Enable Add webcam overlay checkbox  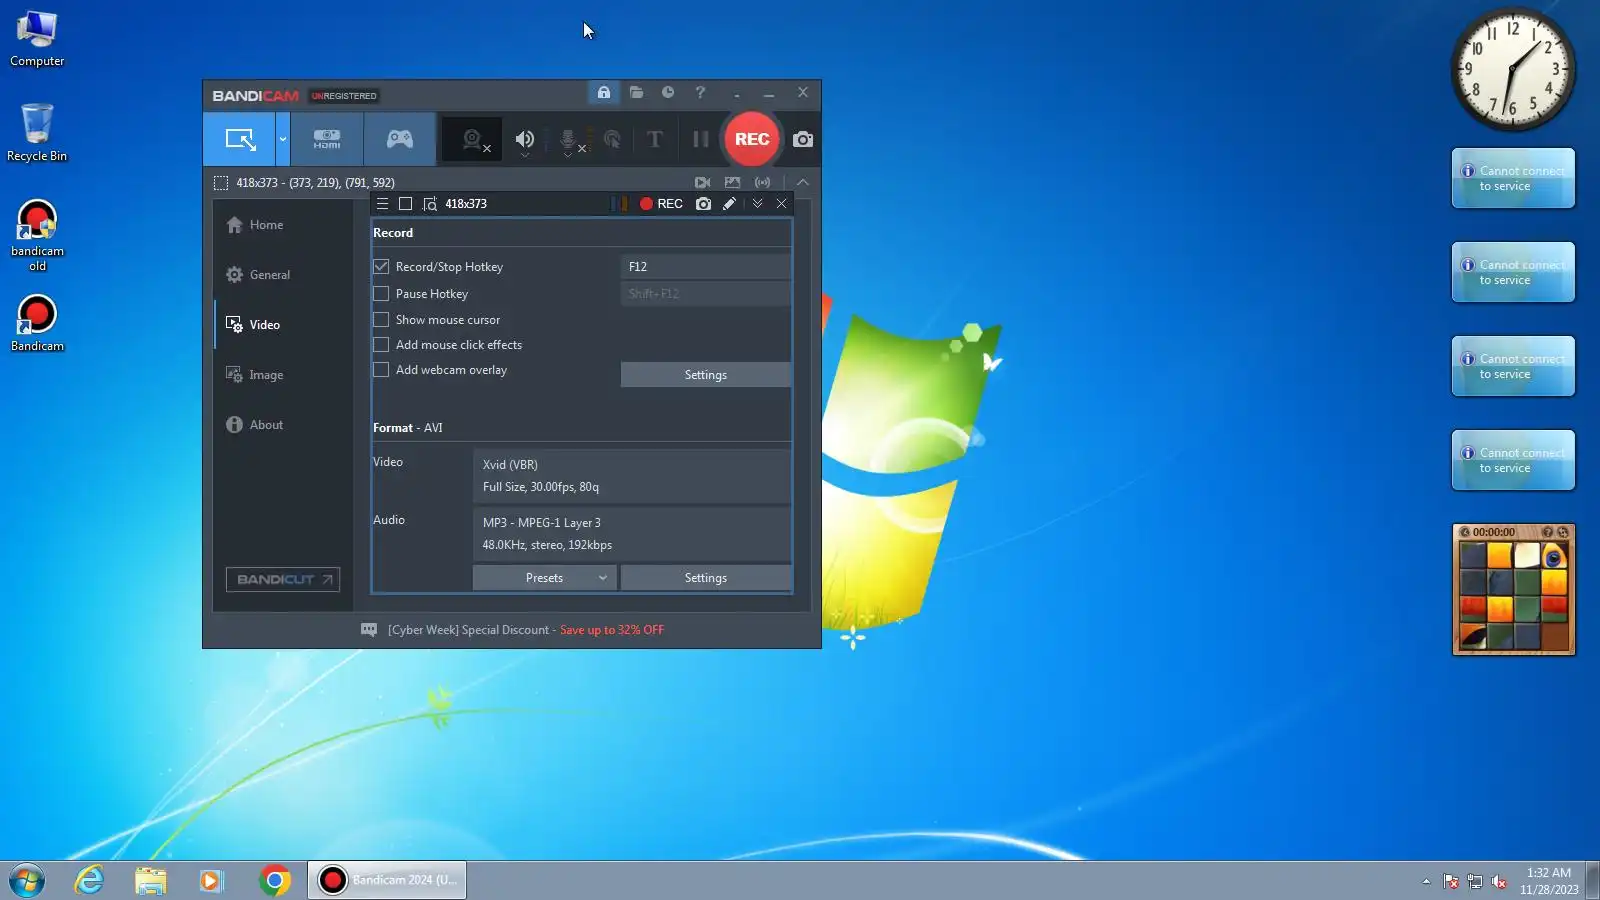[381, 370]
